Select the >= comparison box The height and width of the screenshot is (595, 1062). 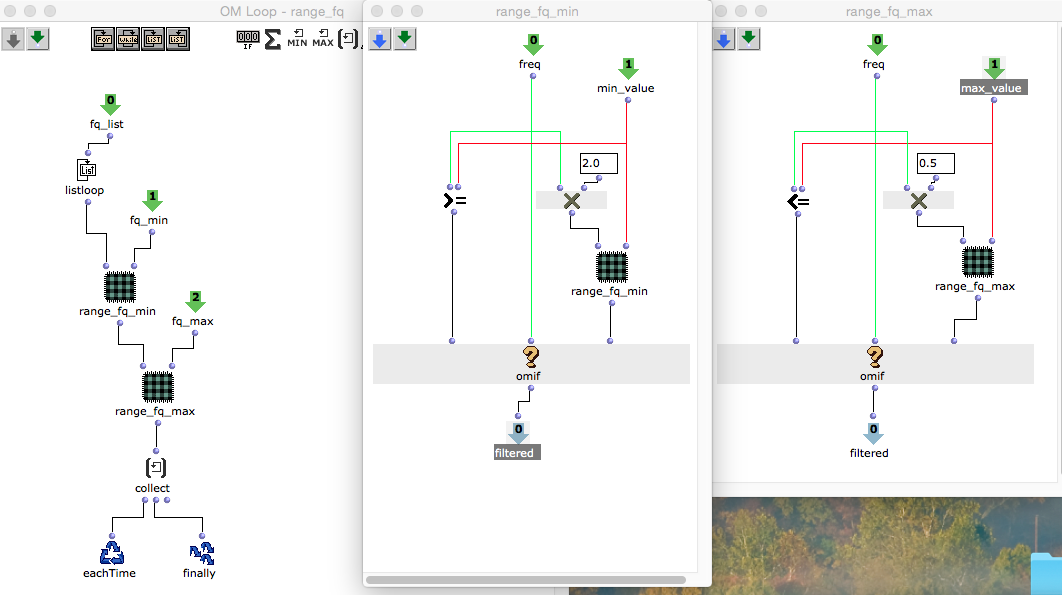(x=454, y=200)
